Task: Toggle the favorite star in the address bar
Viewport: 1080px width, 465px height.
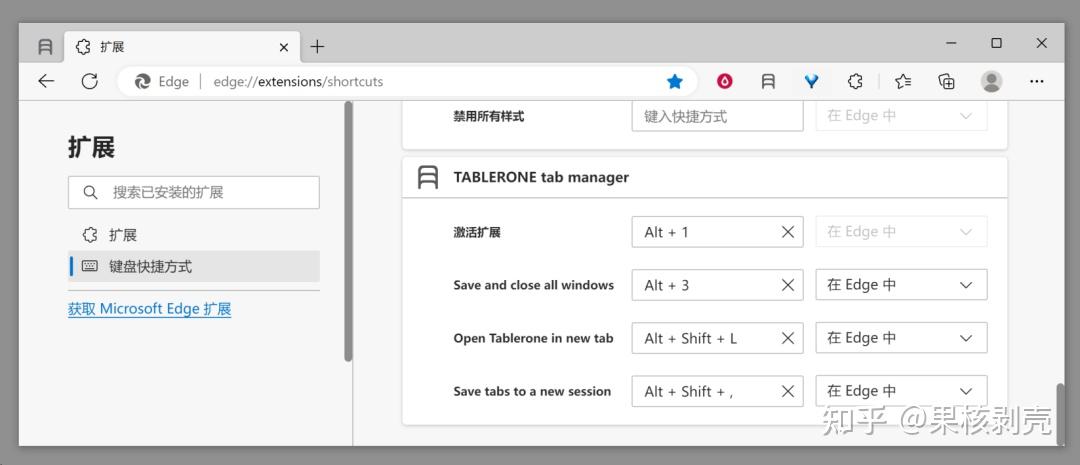Action: [x=674, y=82]
